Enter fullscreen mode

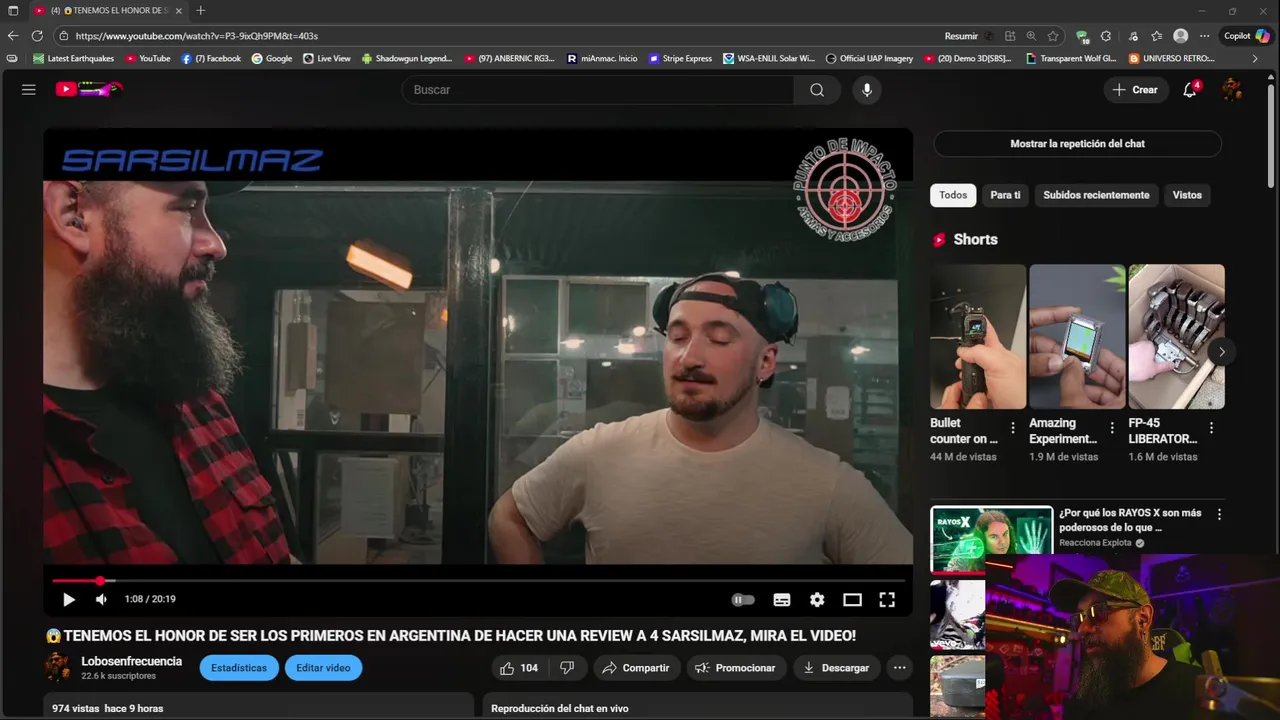(887, 600)
